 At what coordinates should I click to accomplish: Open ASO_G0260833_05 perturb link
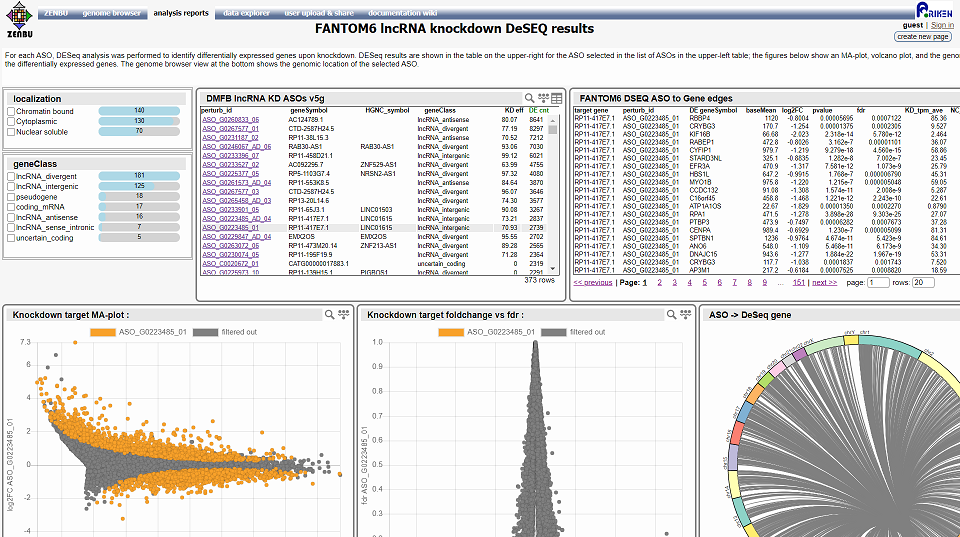coord(230,120)
